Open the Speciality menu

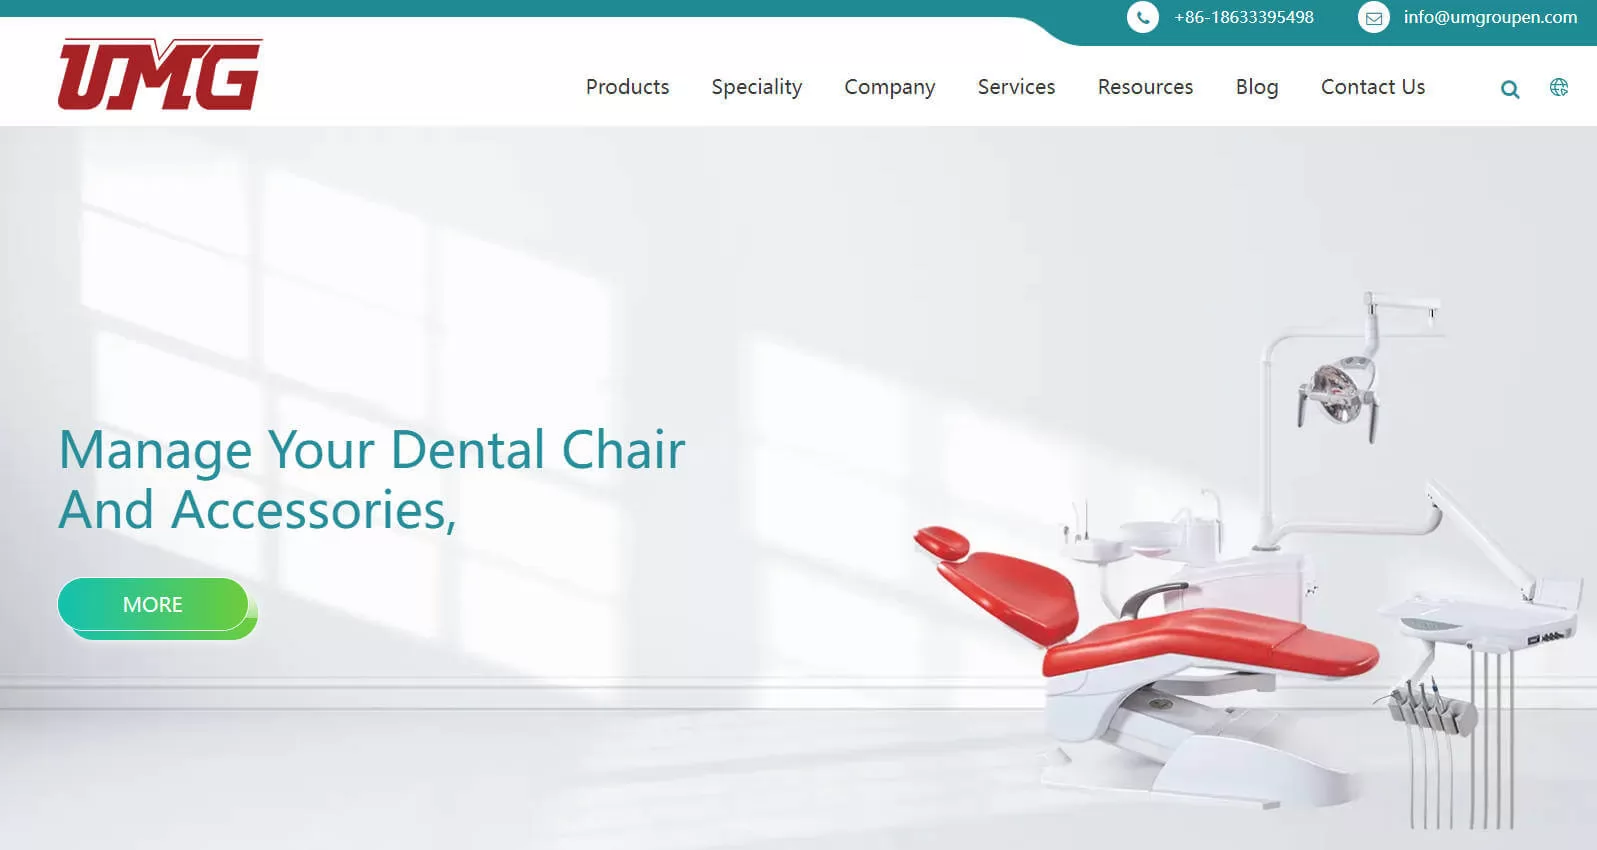(757, 88)
